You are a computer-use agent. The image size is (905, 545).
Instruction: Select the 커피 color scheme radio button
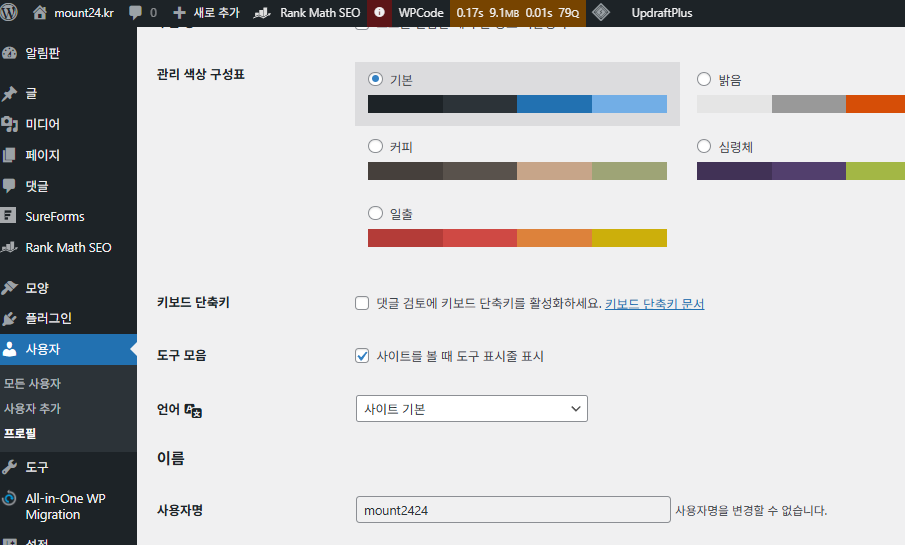376,147
